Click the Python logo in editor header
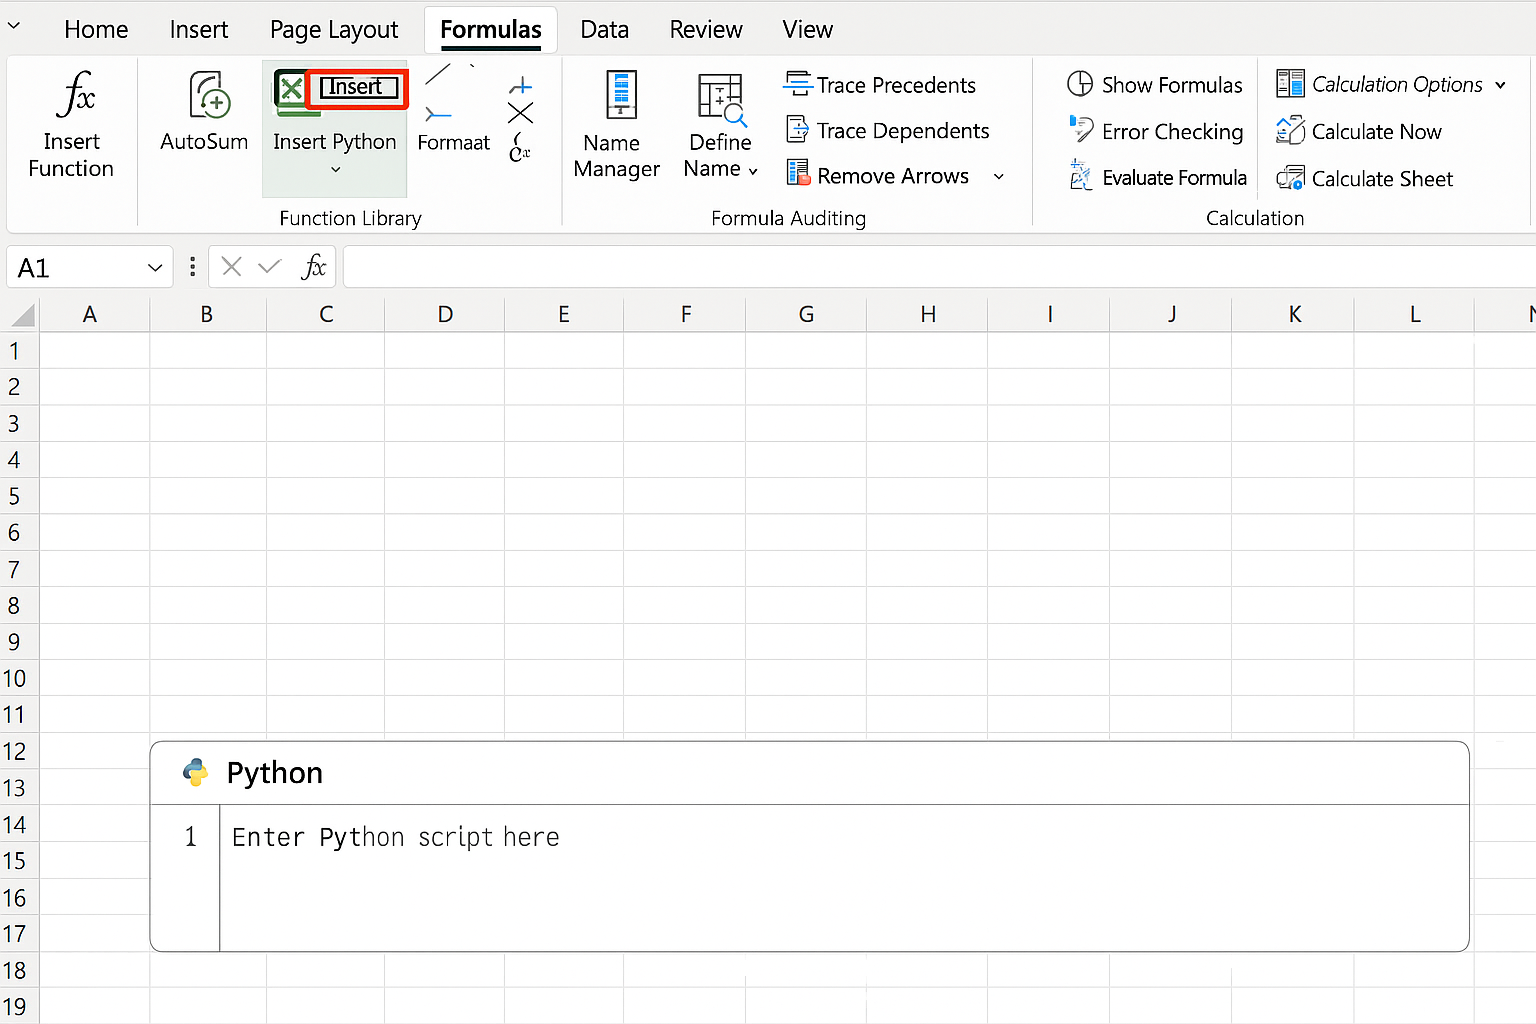1536x1024 pixels. pos(196,772)
